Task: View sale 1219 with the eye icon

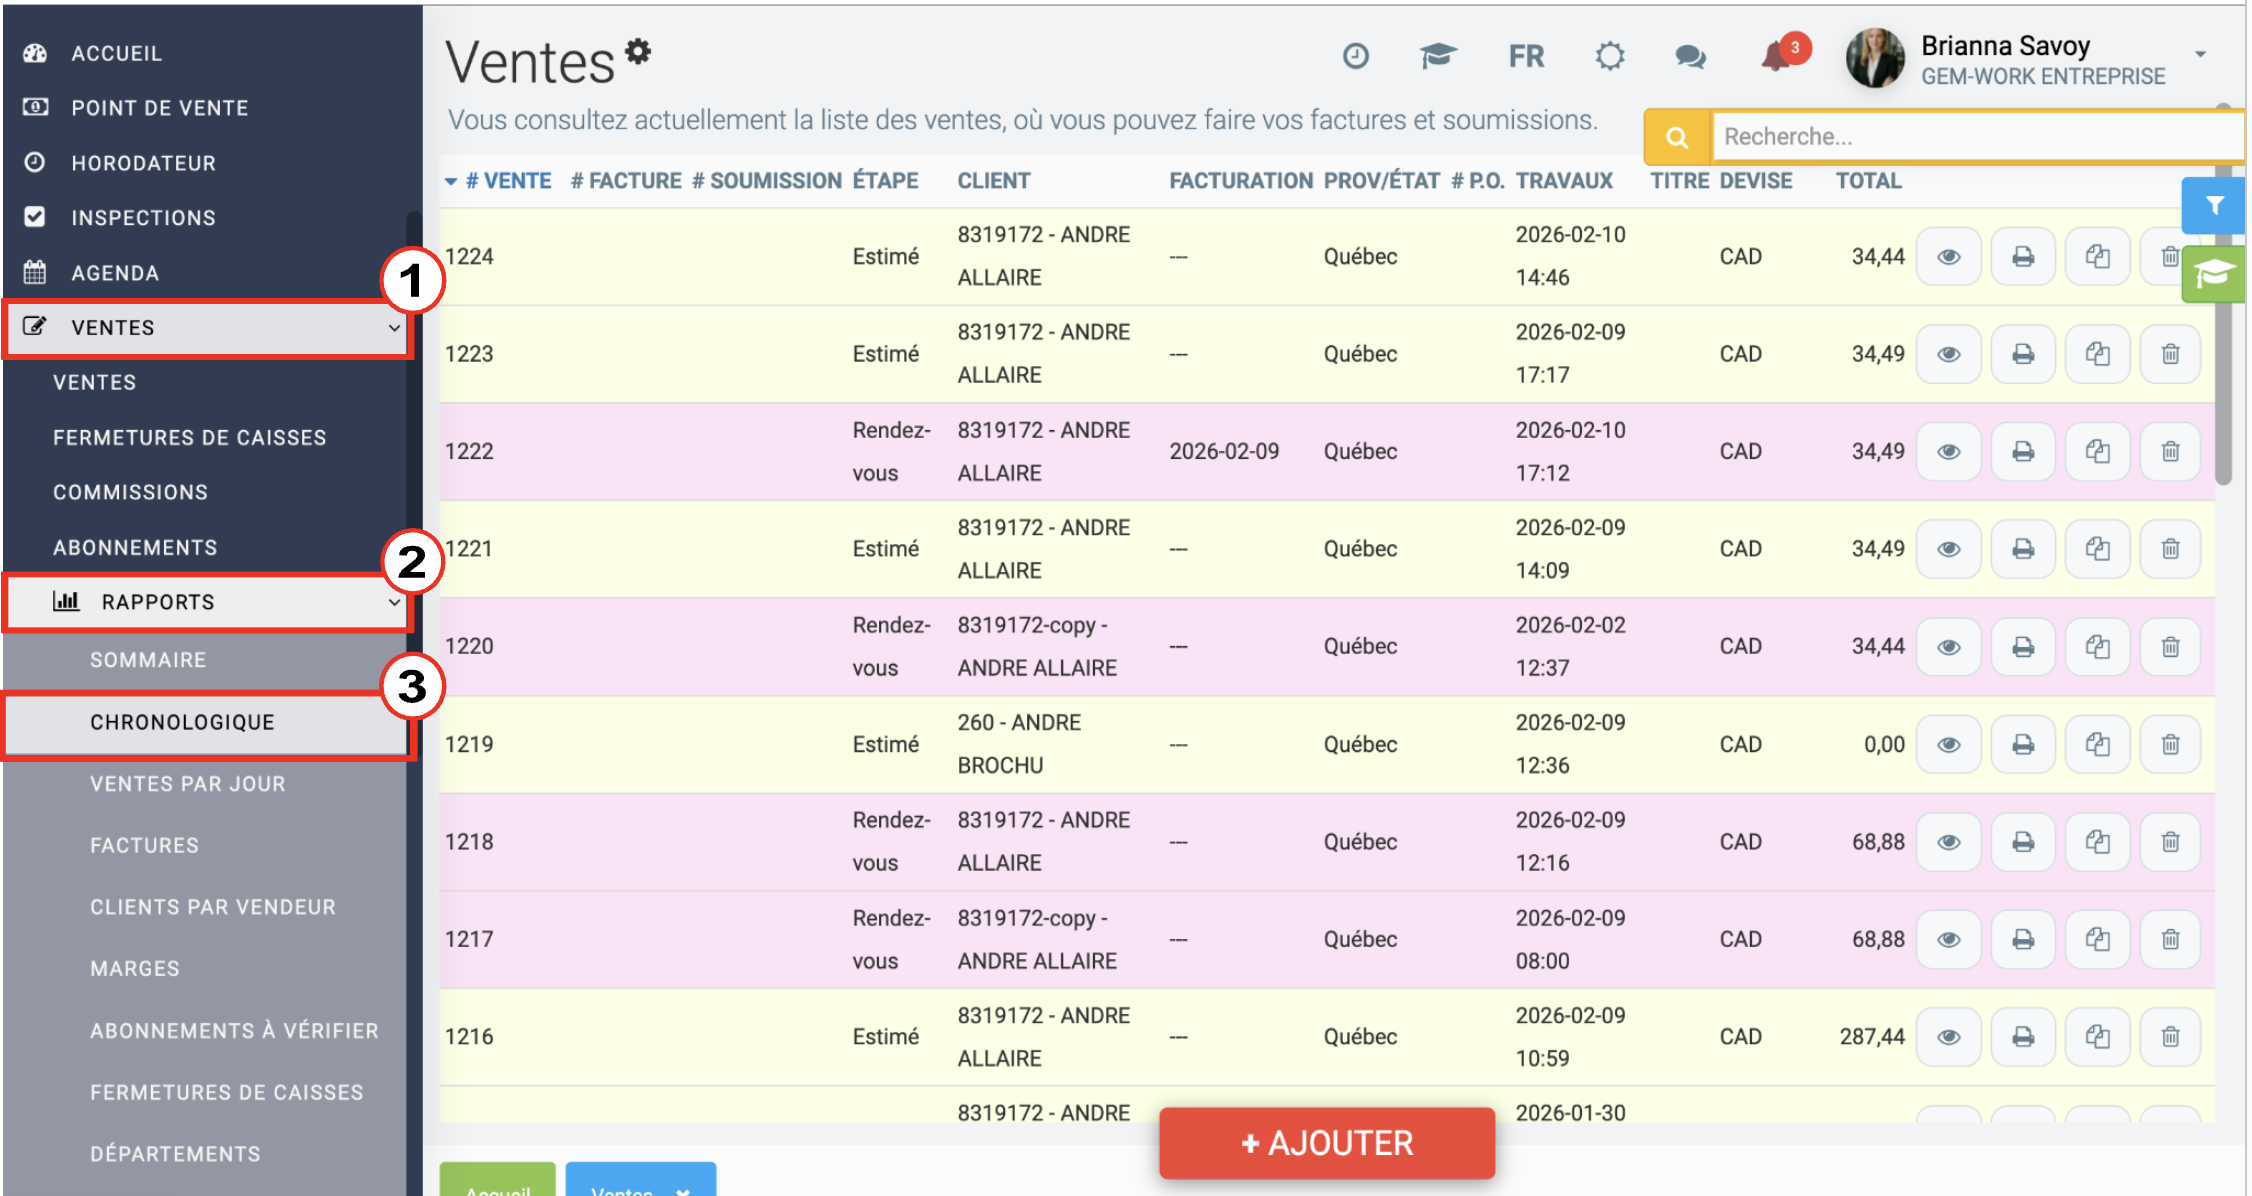Action: [1948, 744]
